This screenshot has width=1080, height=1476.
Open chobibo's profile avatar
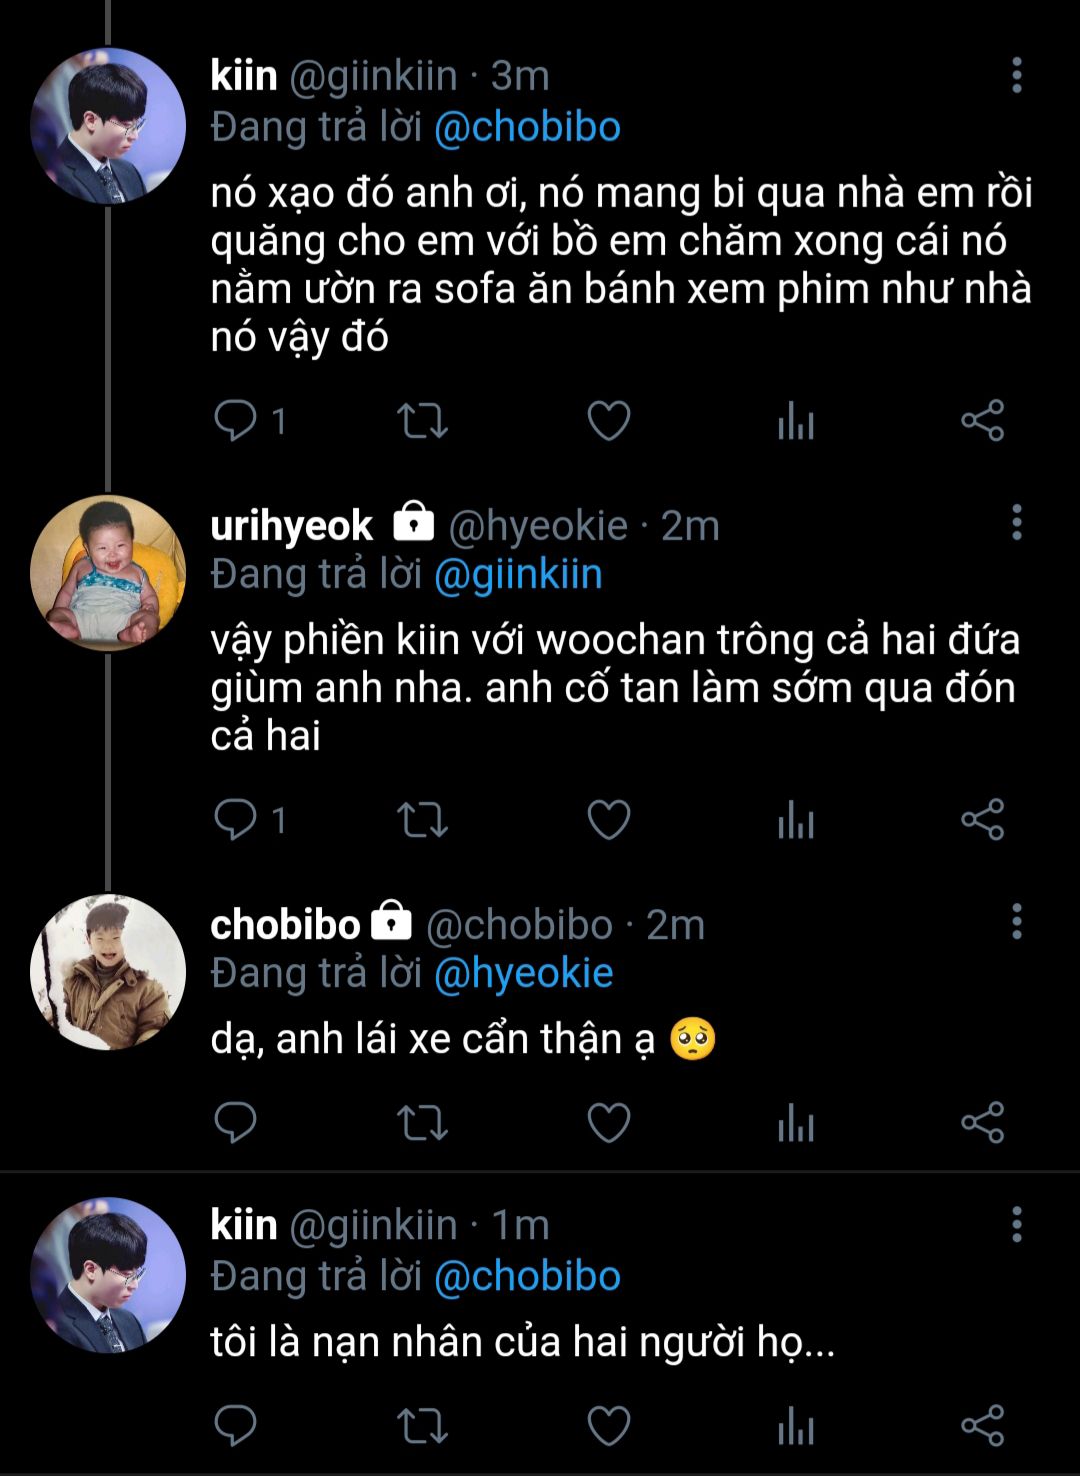[108, 972]
